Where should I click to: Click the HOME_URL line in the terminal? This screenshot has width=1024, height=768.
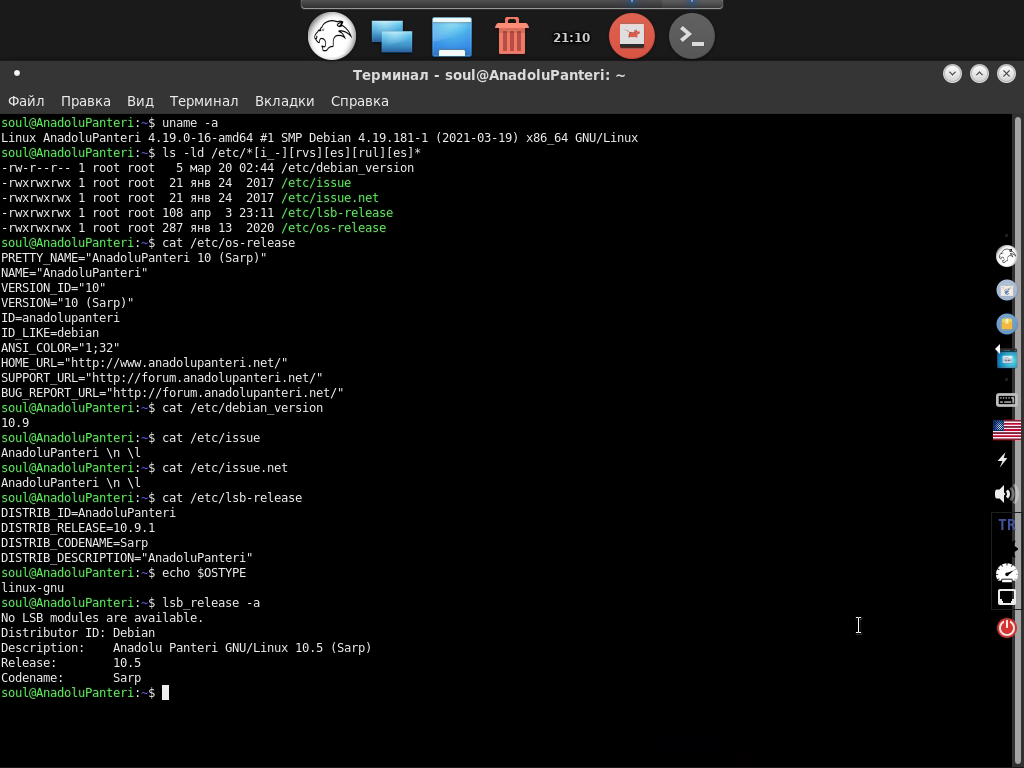coord(144,363)
